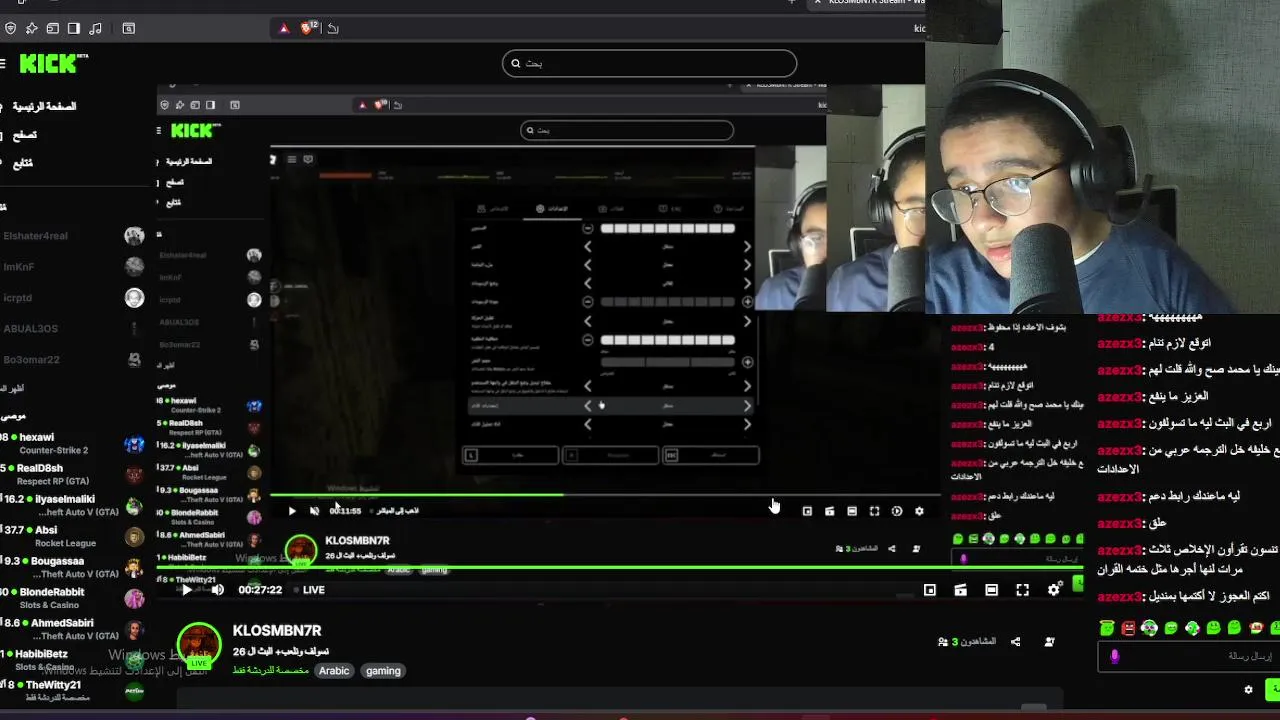Open تصفح browse sidebar item
The height and width of the screenshot is (720, 1280).
pos(24,135)
